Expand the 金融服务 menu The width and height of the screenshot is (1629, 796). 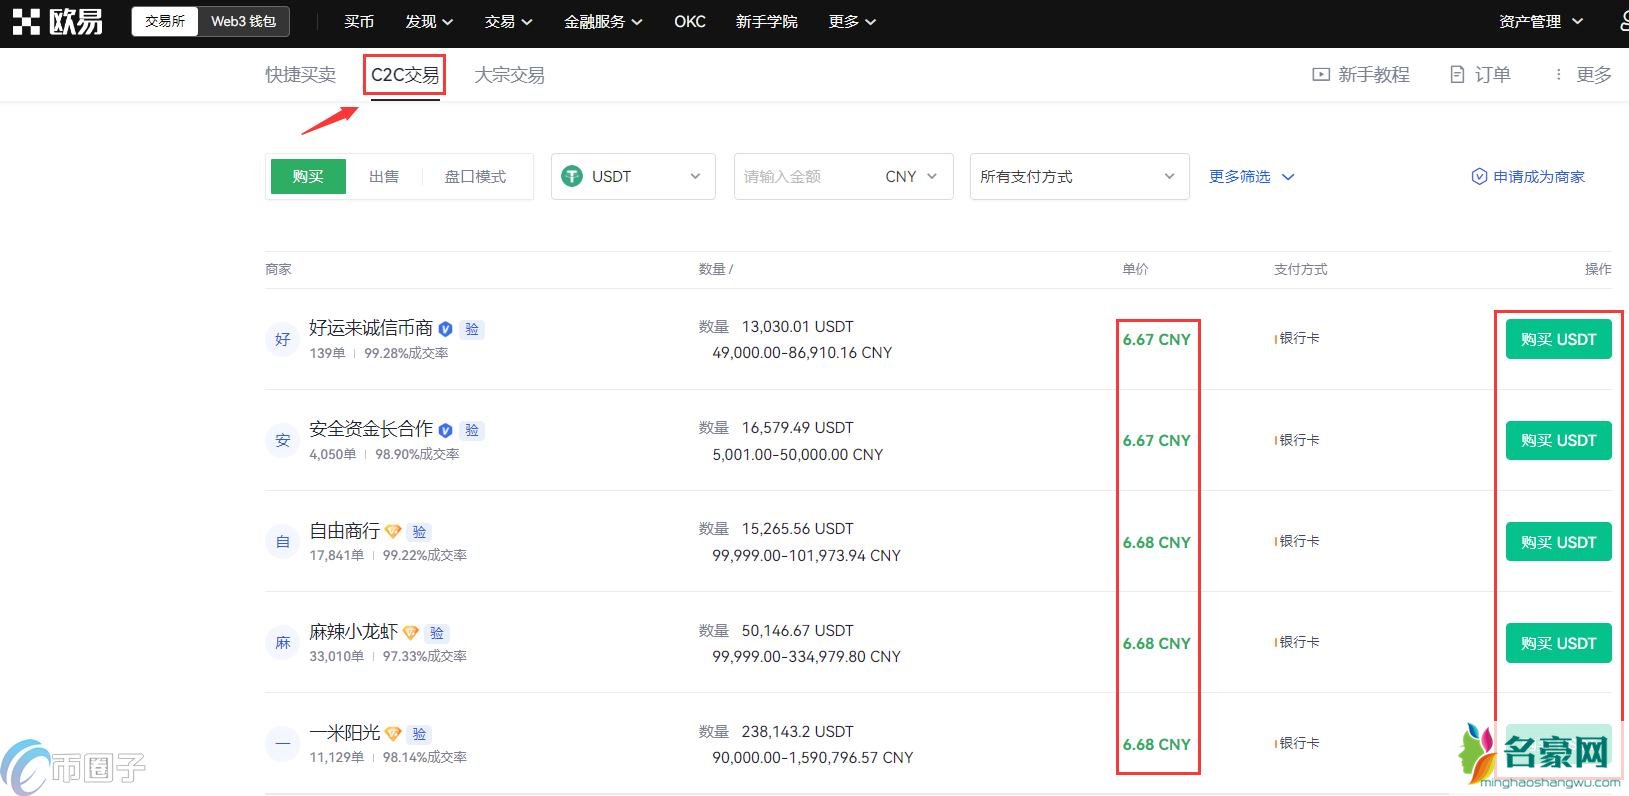point(603,21)
